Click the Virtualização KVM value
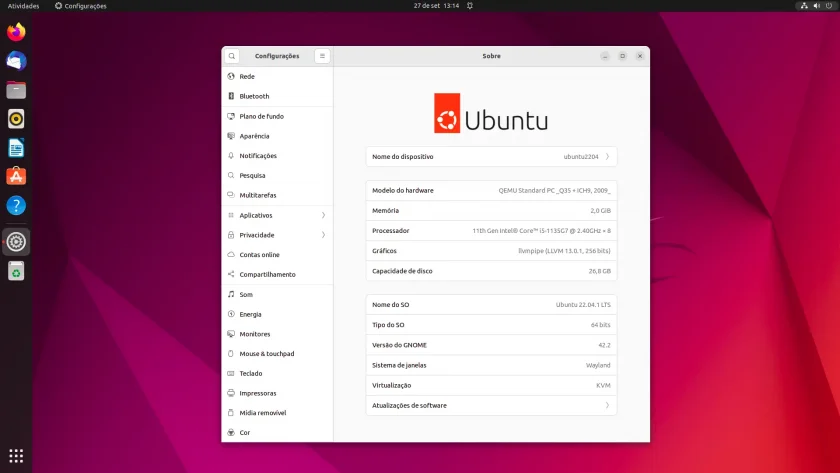This screenshot has height=473, width=840. click(x=603, y=385)
